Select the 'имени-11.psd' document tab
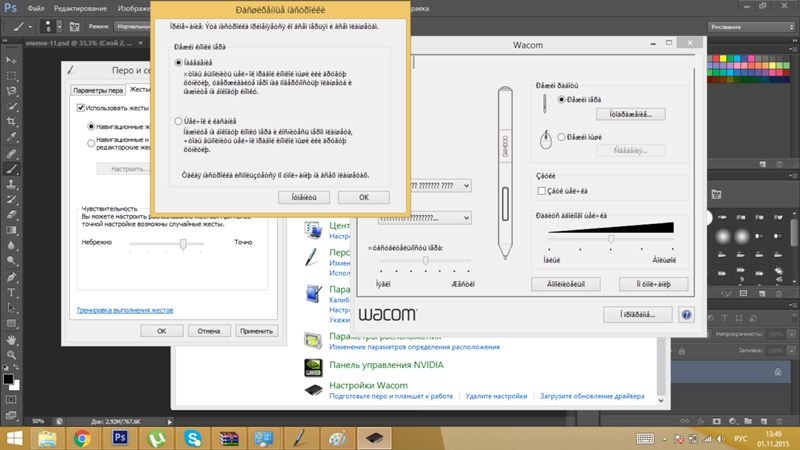This screenshot has height=450, width=800. (x=79, y=43)
